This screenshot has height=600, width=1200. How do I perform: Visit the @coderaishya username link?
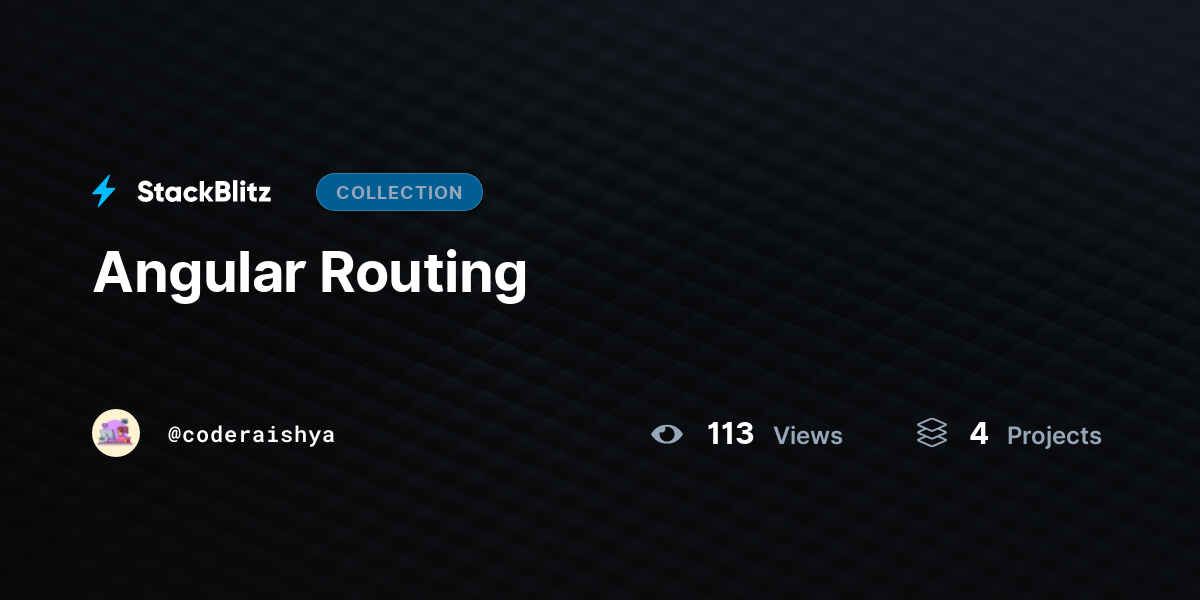click(251, 435)
